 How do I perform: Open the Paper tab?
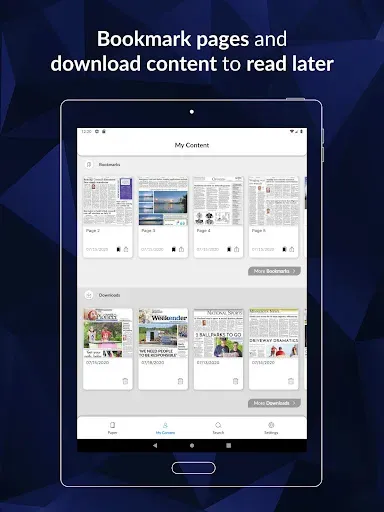[112, 428]
